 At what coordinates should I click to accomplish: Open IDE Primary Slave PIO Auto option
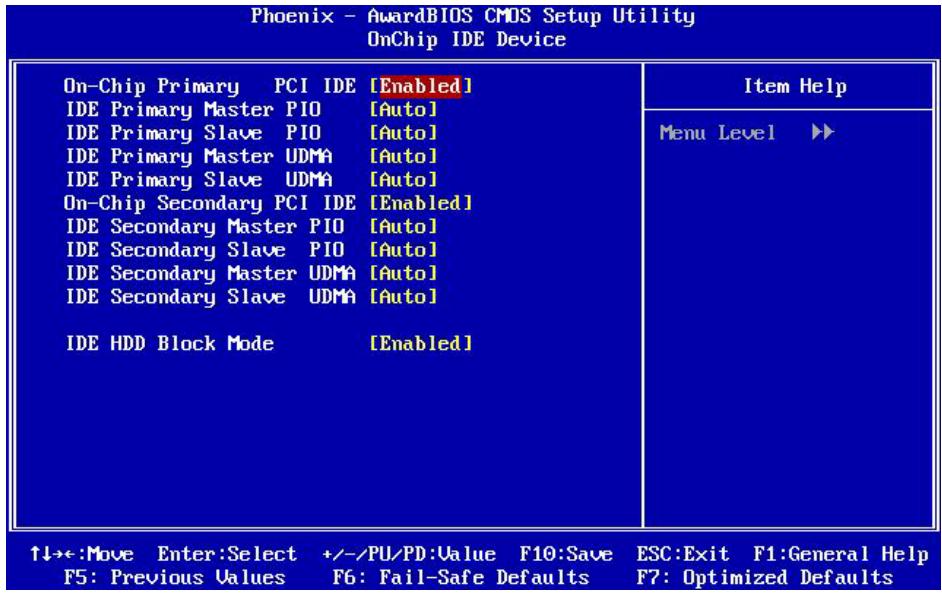click(x=403, y=133)
